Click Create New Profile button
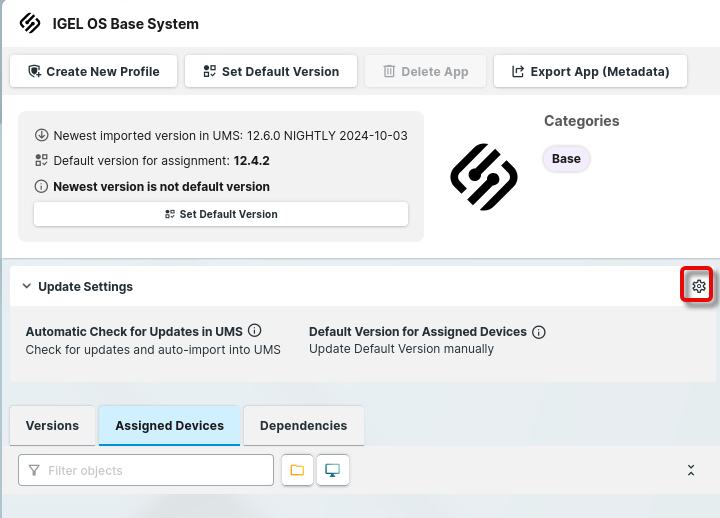720x518 pixels. click(93, 71)
